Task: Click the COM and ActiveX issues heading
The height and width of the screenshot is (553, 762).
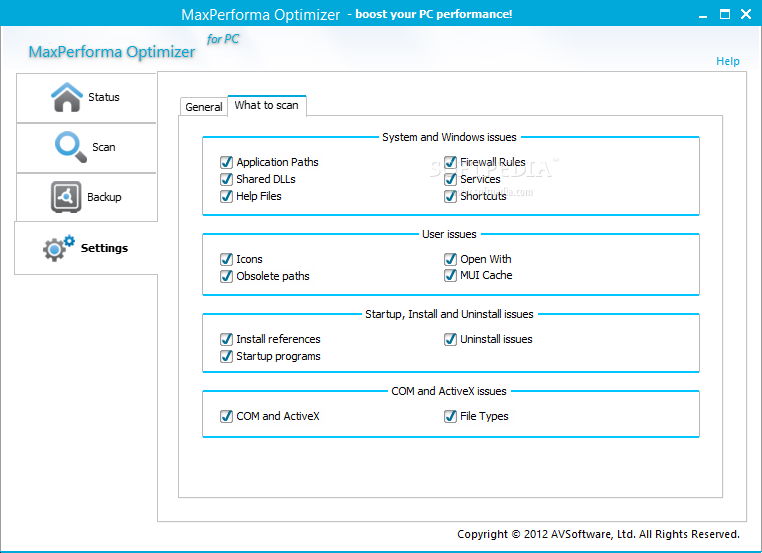Action: pos(449,391)
